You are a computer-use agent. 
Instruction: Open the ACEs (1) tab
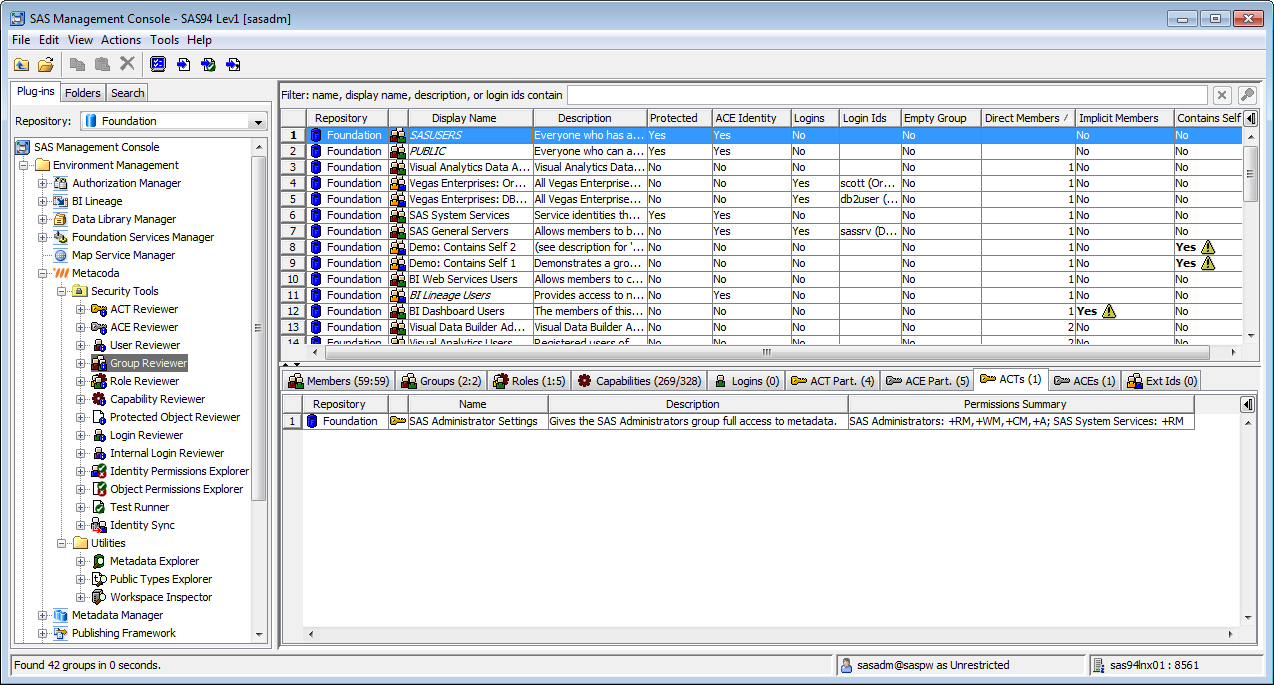tap(1084, 380)
